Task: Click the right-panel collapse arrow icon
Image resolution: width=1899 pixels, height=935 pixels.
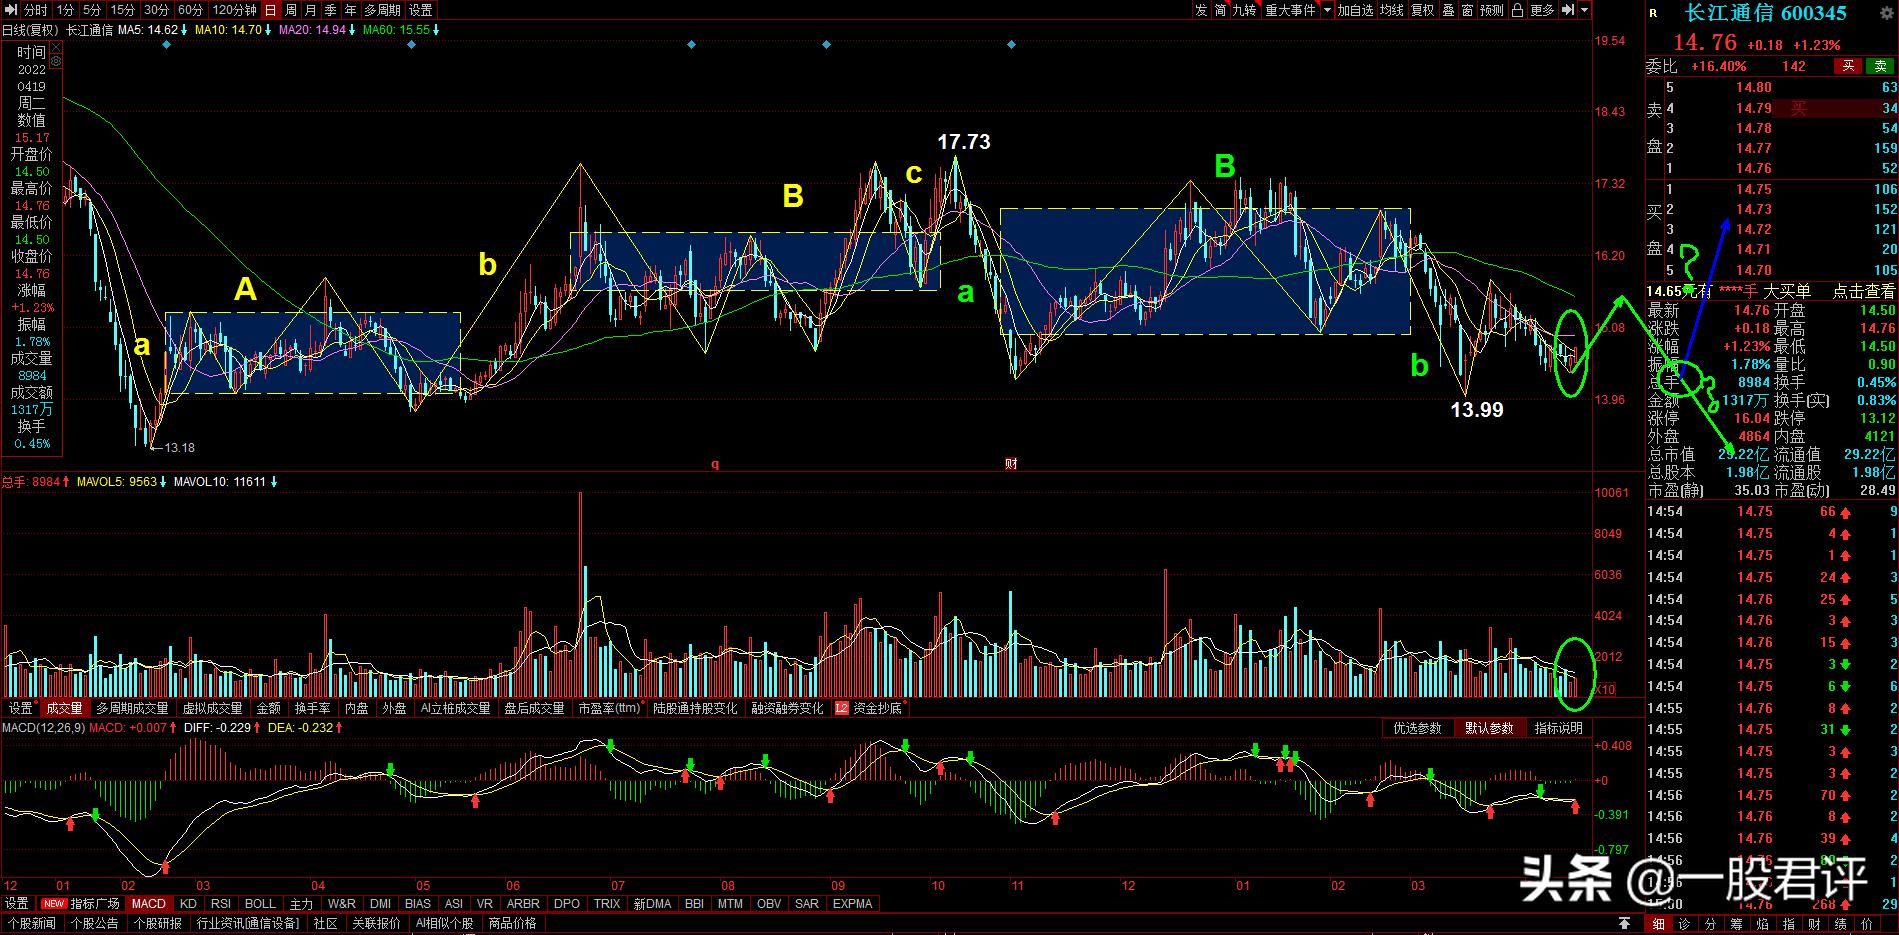Action: pos(1568,10)
